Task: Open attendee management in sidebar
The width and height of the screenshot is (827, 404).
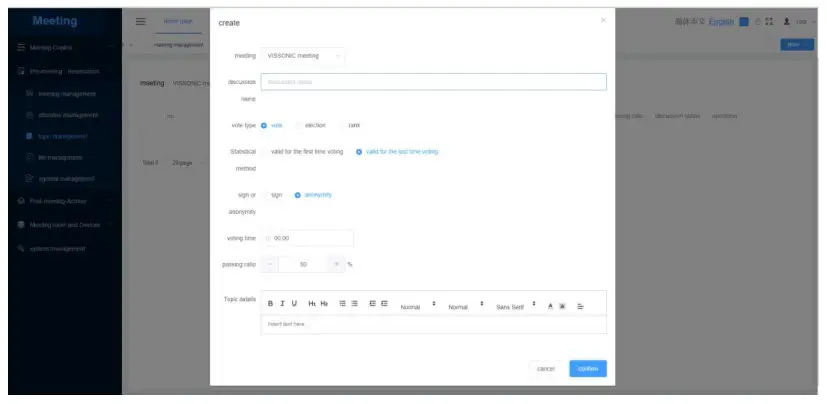Action: 68,115
